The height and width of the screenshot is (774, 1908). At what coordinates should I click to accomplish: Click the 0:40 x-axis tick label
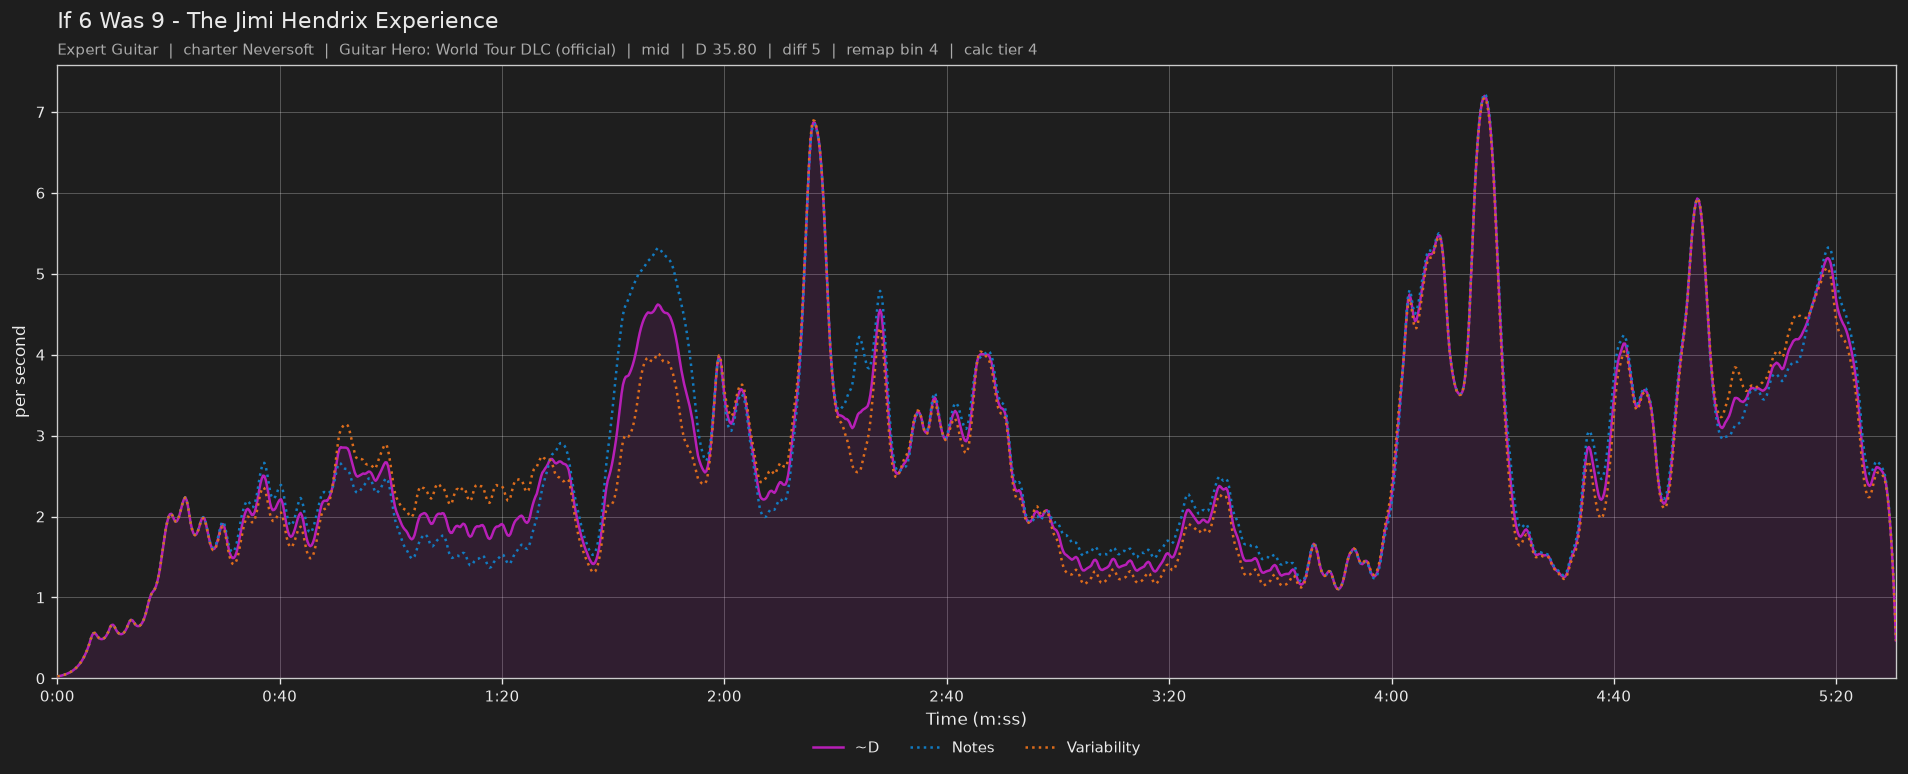[280, 696]
